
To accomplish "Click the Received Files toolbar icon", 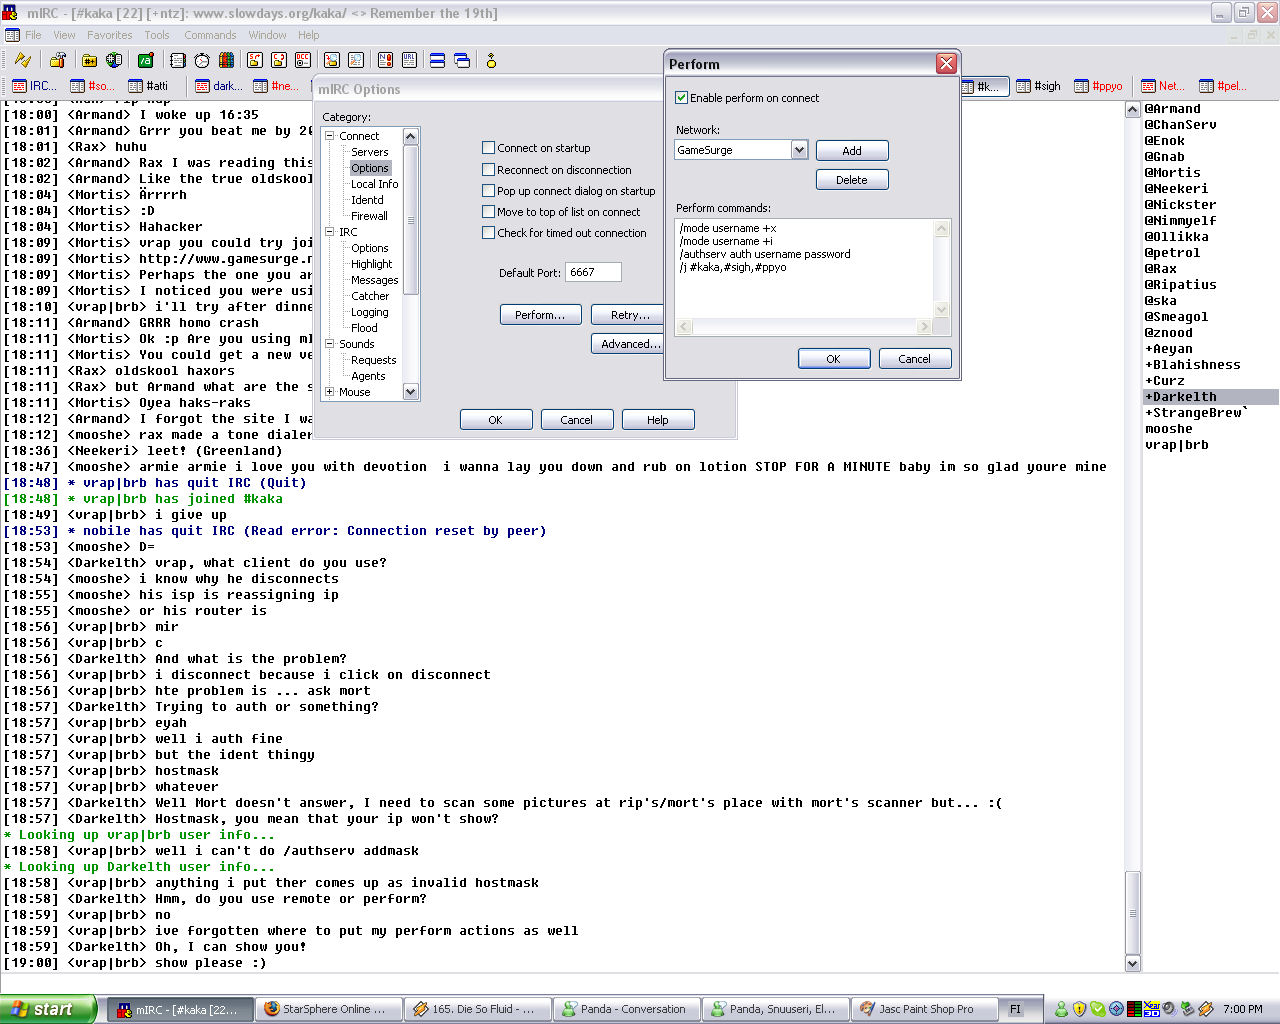I will (x=331, y=60).
